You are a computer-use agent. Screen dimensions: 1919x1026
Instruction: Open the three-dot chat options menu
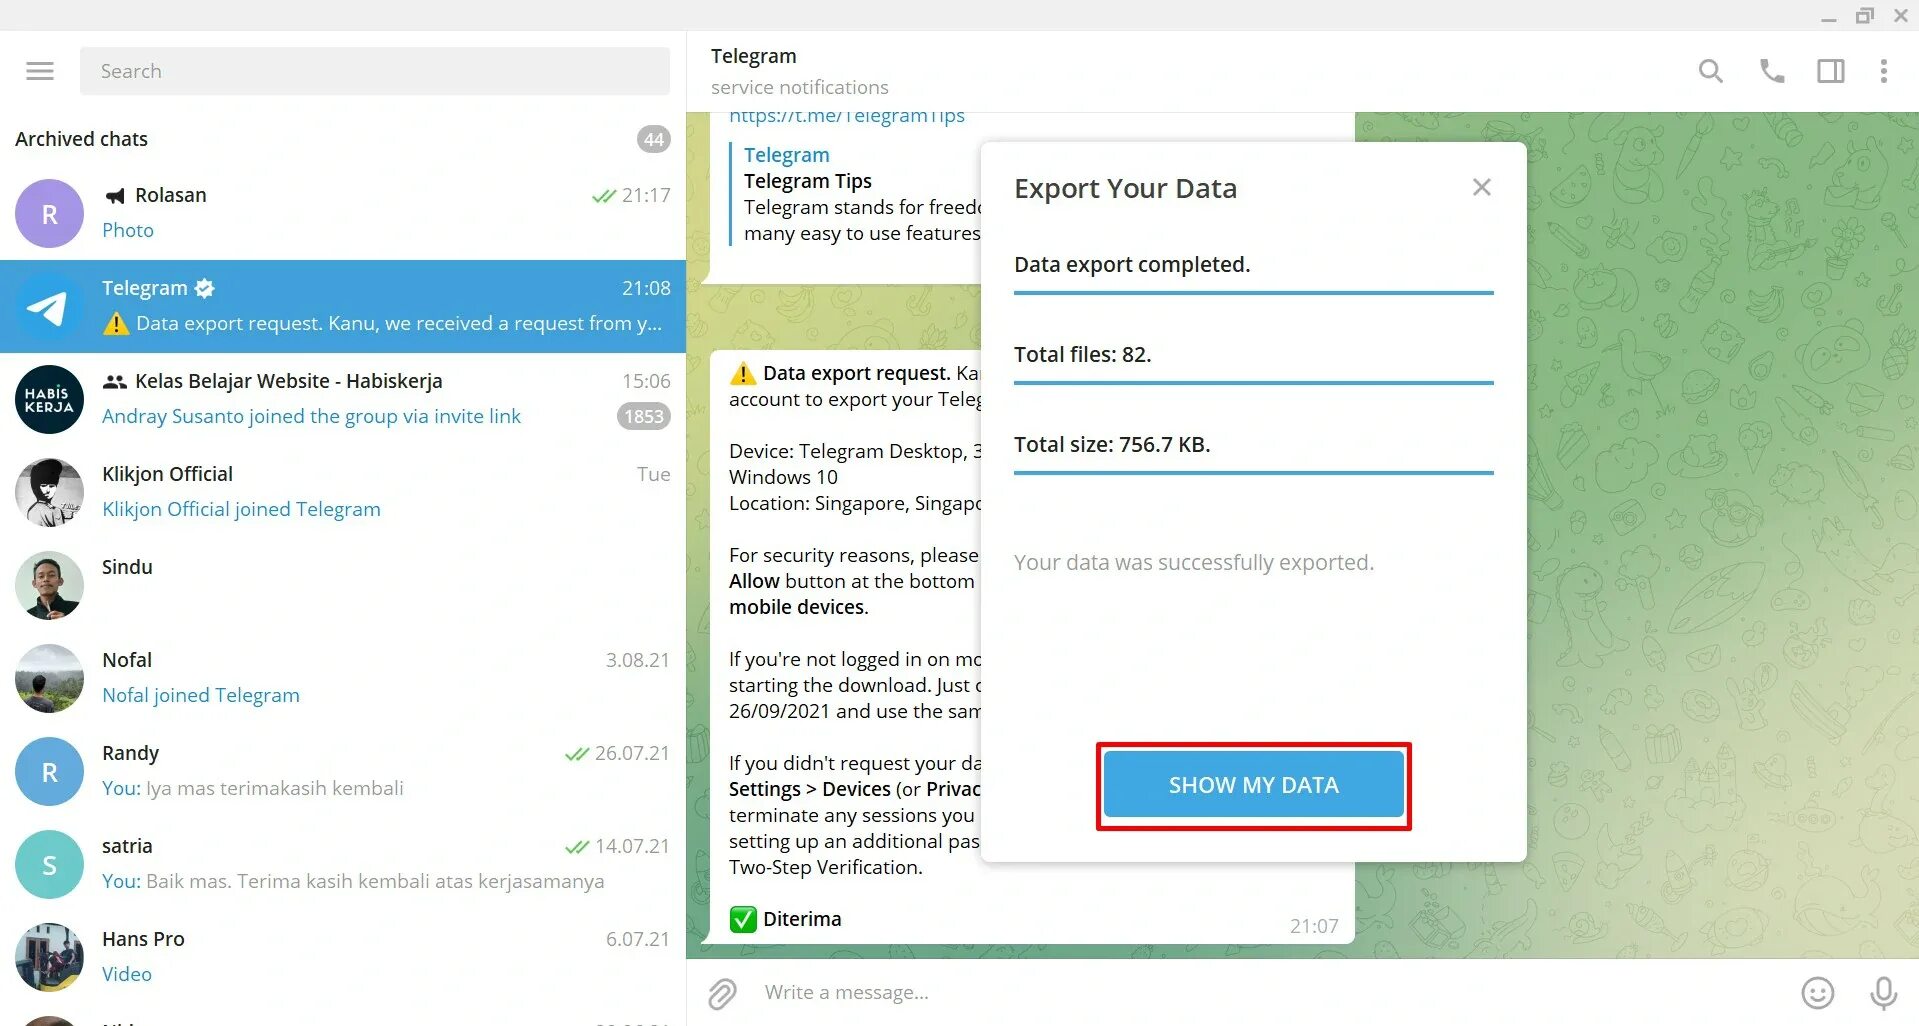1884,71
